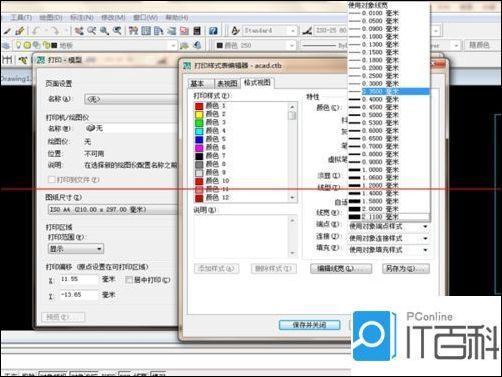Activate the Zoom Previous tool
Viewport: 502px width, 377px height.
[x=117, y=31]
